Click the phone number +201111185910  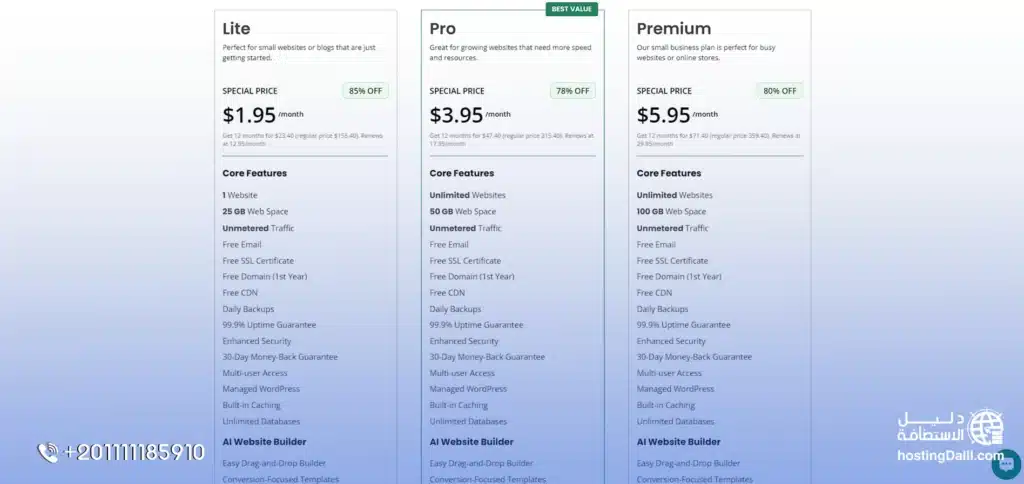point(134,453)
